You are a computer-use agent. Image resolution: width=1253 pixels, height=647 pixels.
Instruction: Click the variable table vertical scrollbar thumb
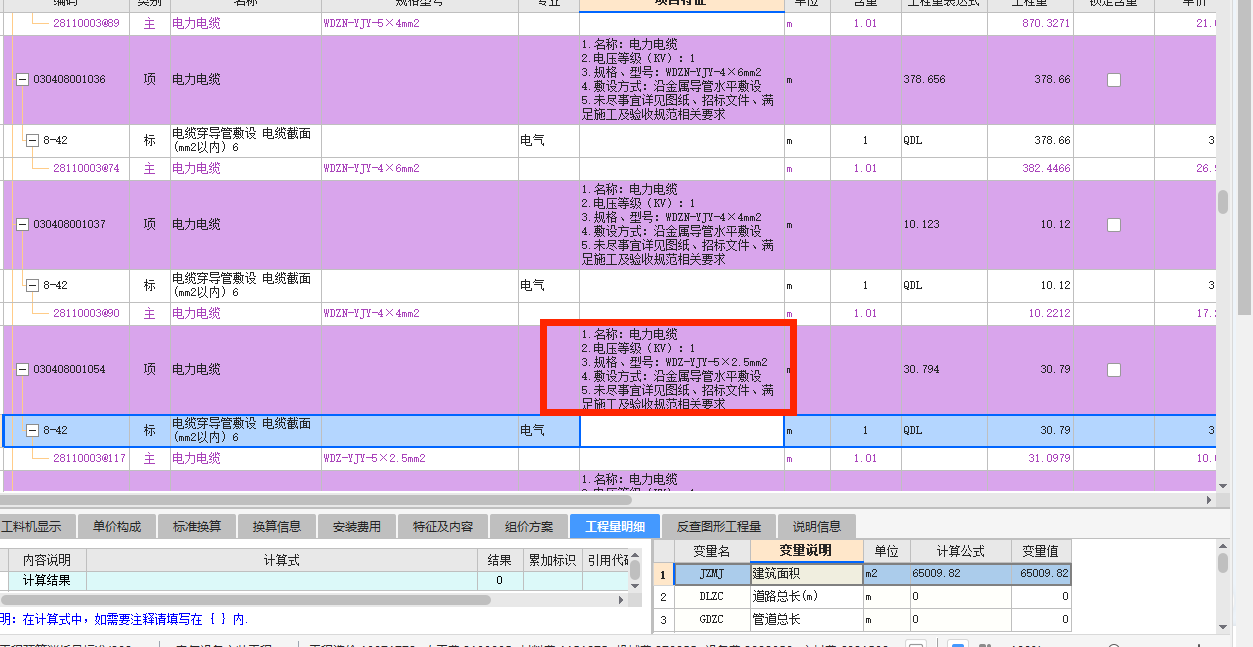click(1222, 563)
